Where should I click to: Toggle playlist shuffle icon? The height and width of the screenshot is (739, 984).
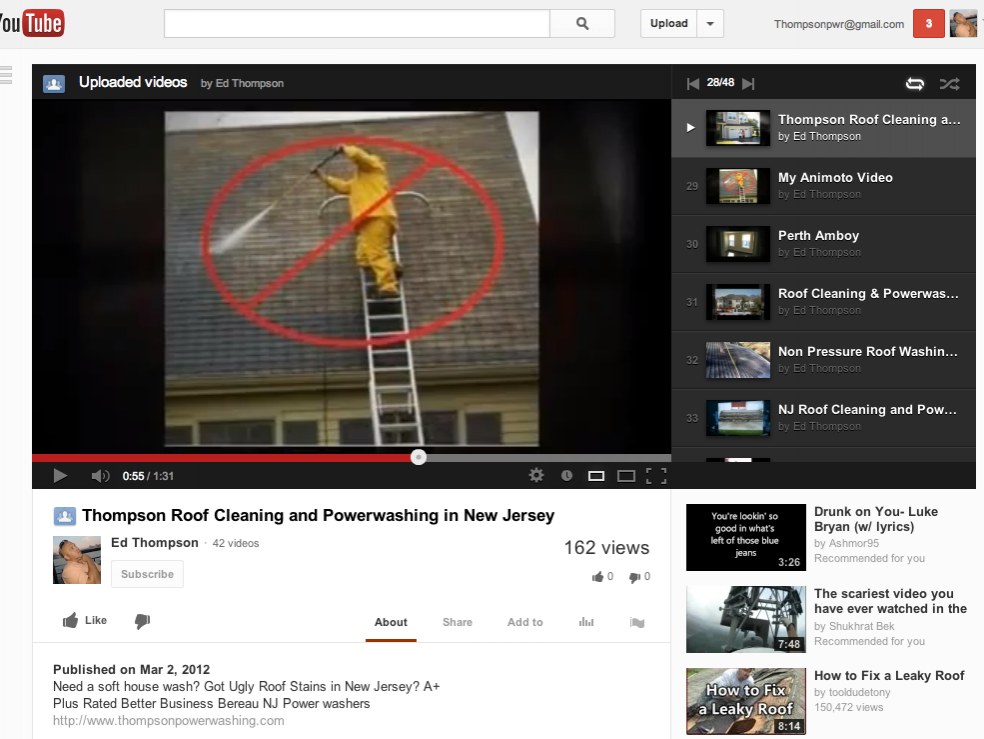click(x=949, y=84)
